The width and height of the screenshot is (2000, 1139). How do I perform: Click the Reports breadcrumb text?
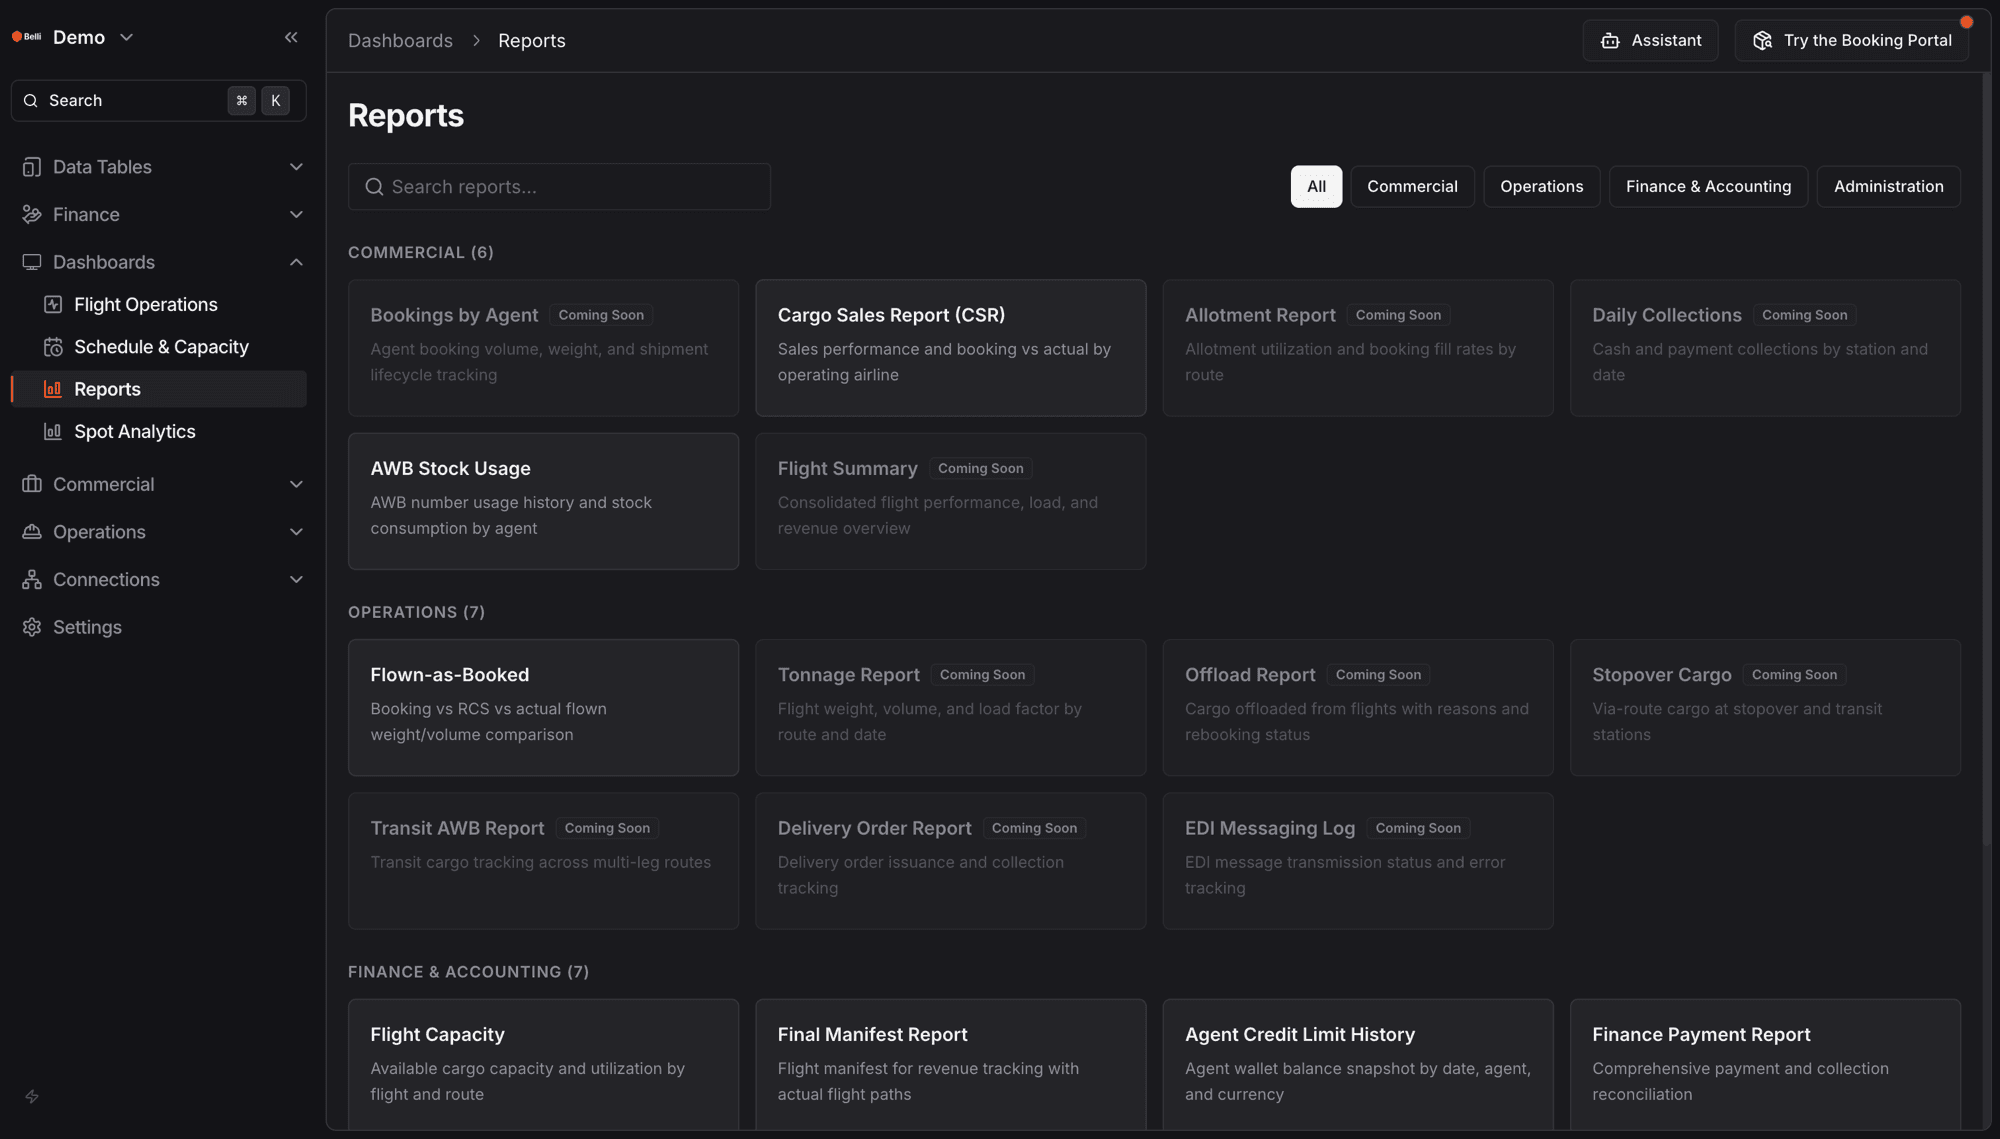(531, 41)
